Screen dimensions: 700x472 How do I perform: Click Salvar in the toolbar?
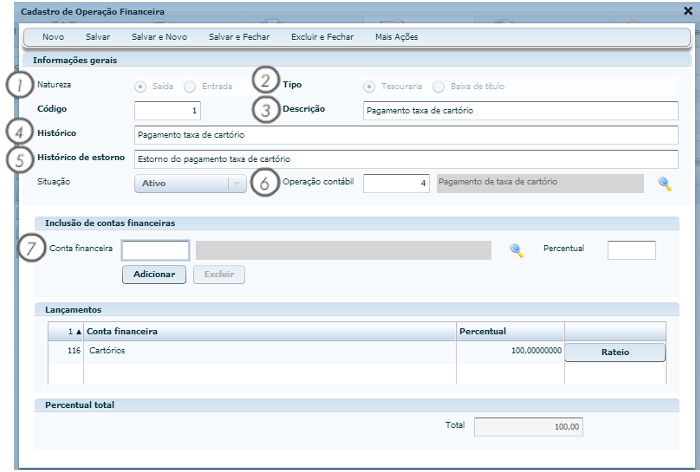click(98, 37)
